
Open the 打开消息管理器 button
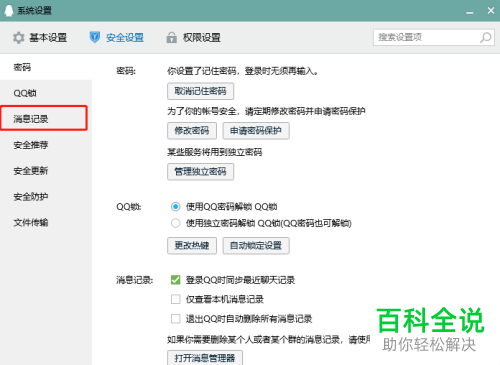(205, 358)
